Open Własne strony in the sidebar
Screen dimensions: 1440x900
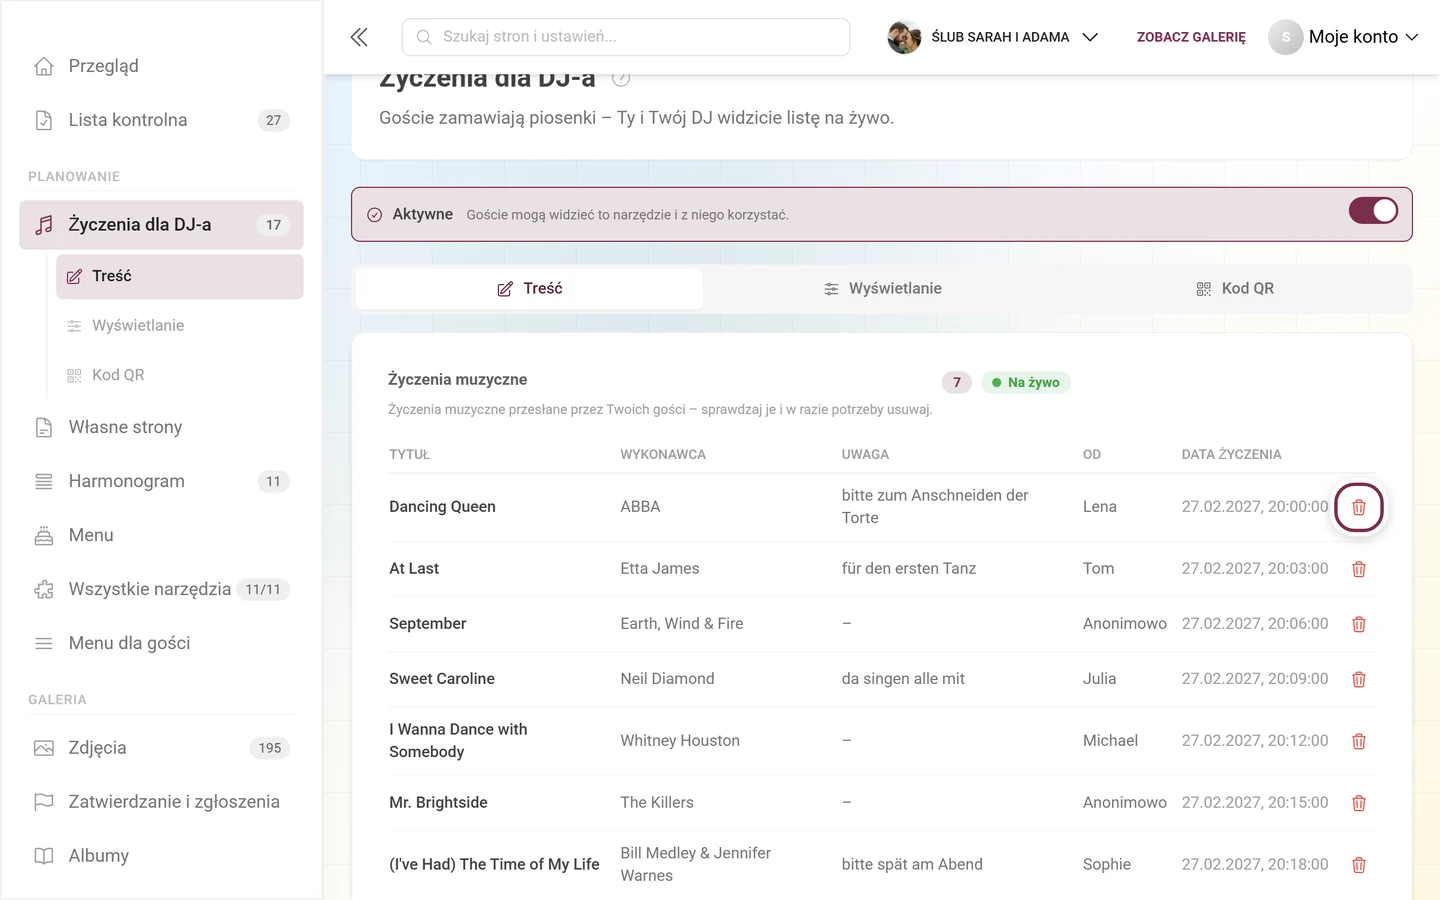coord(160,427)
